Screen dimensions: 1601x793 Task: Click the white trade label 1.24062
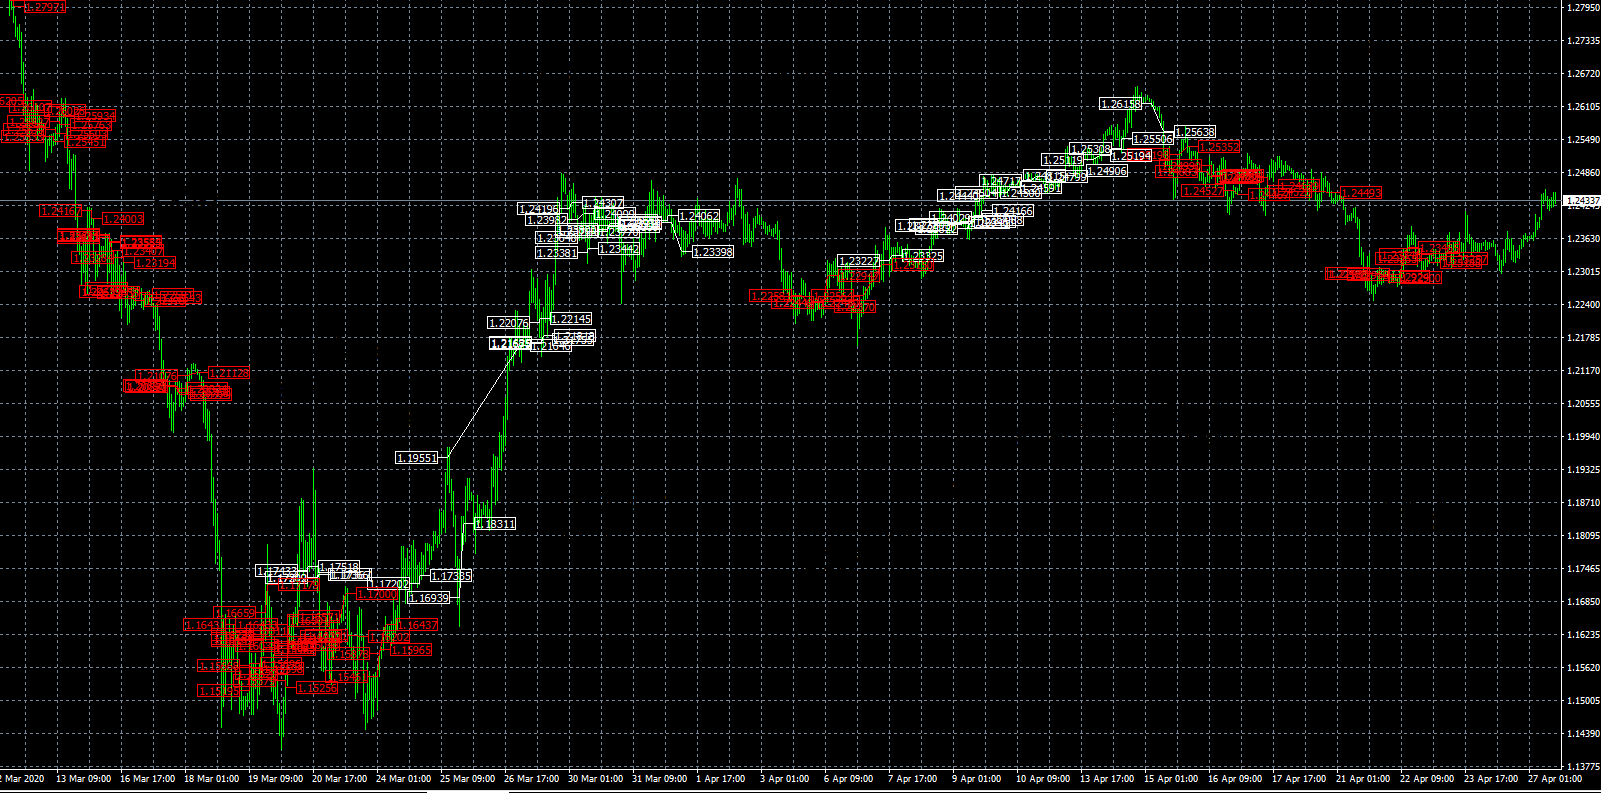pyautogui.click(x=699, y=216)
